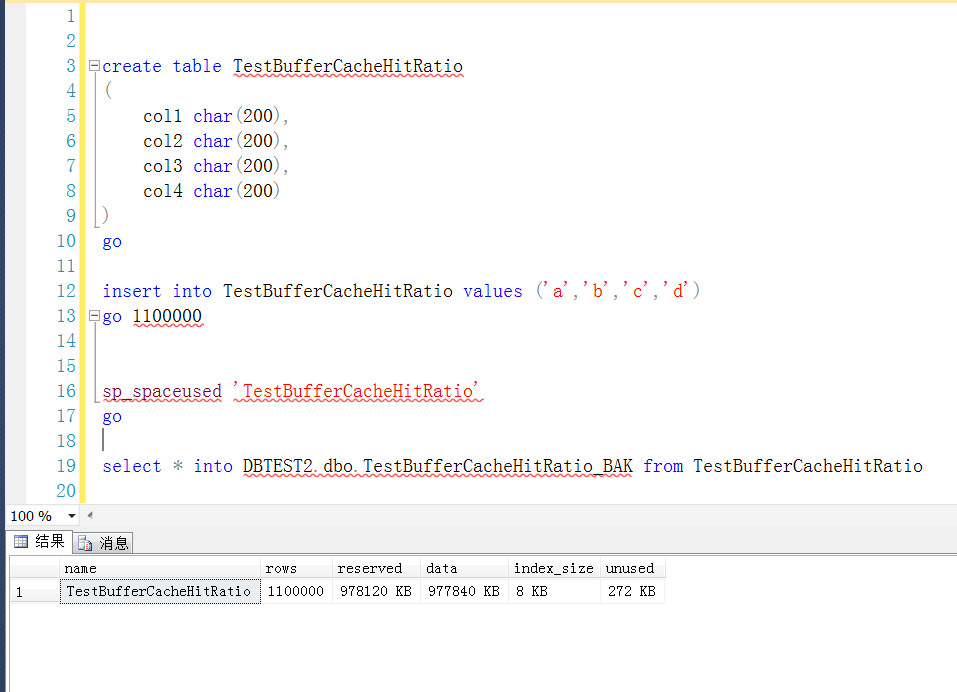
Task: Select row 1 header in results grid
Action: point(35,591)
